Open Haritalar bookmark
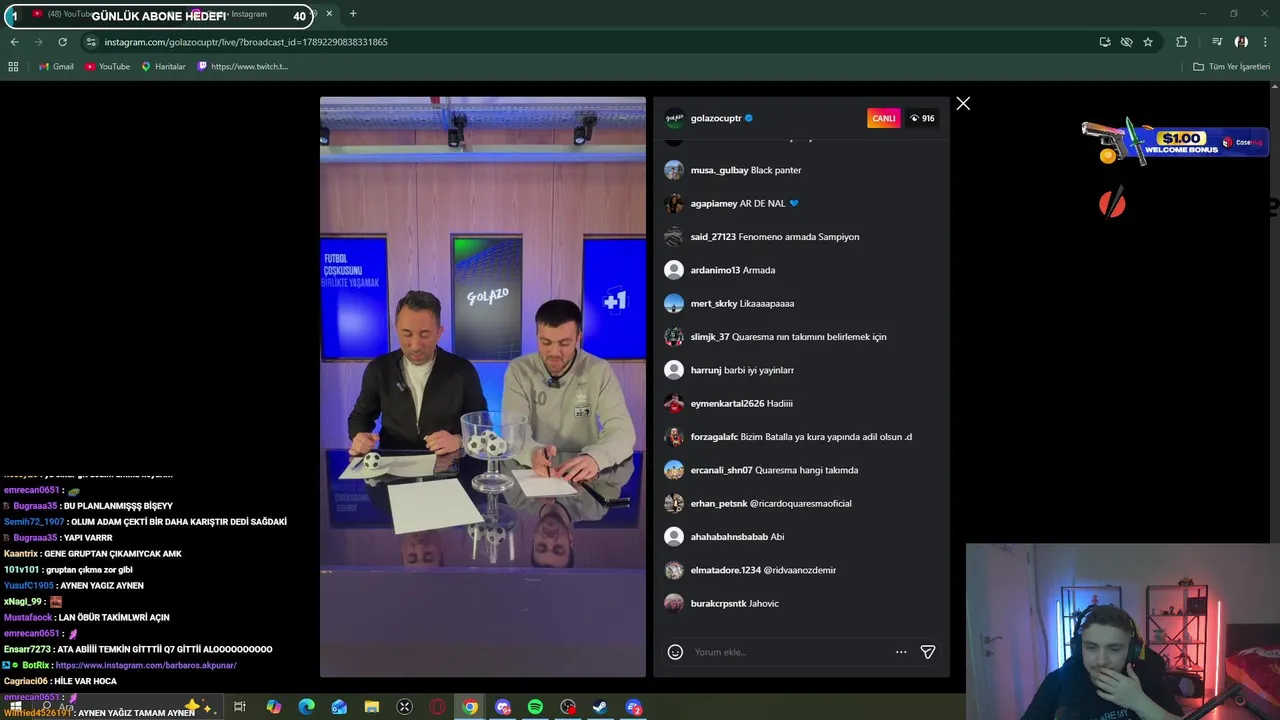This screenshot has height=720, width=1280. coord(163,67)
